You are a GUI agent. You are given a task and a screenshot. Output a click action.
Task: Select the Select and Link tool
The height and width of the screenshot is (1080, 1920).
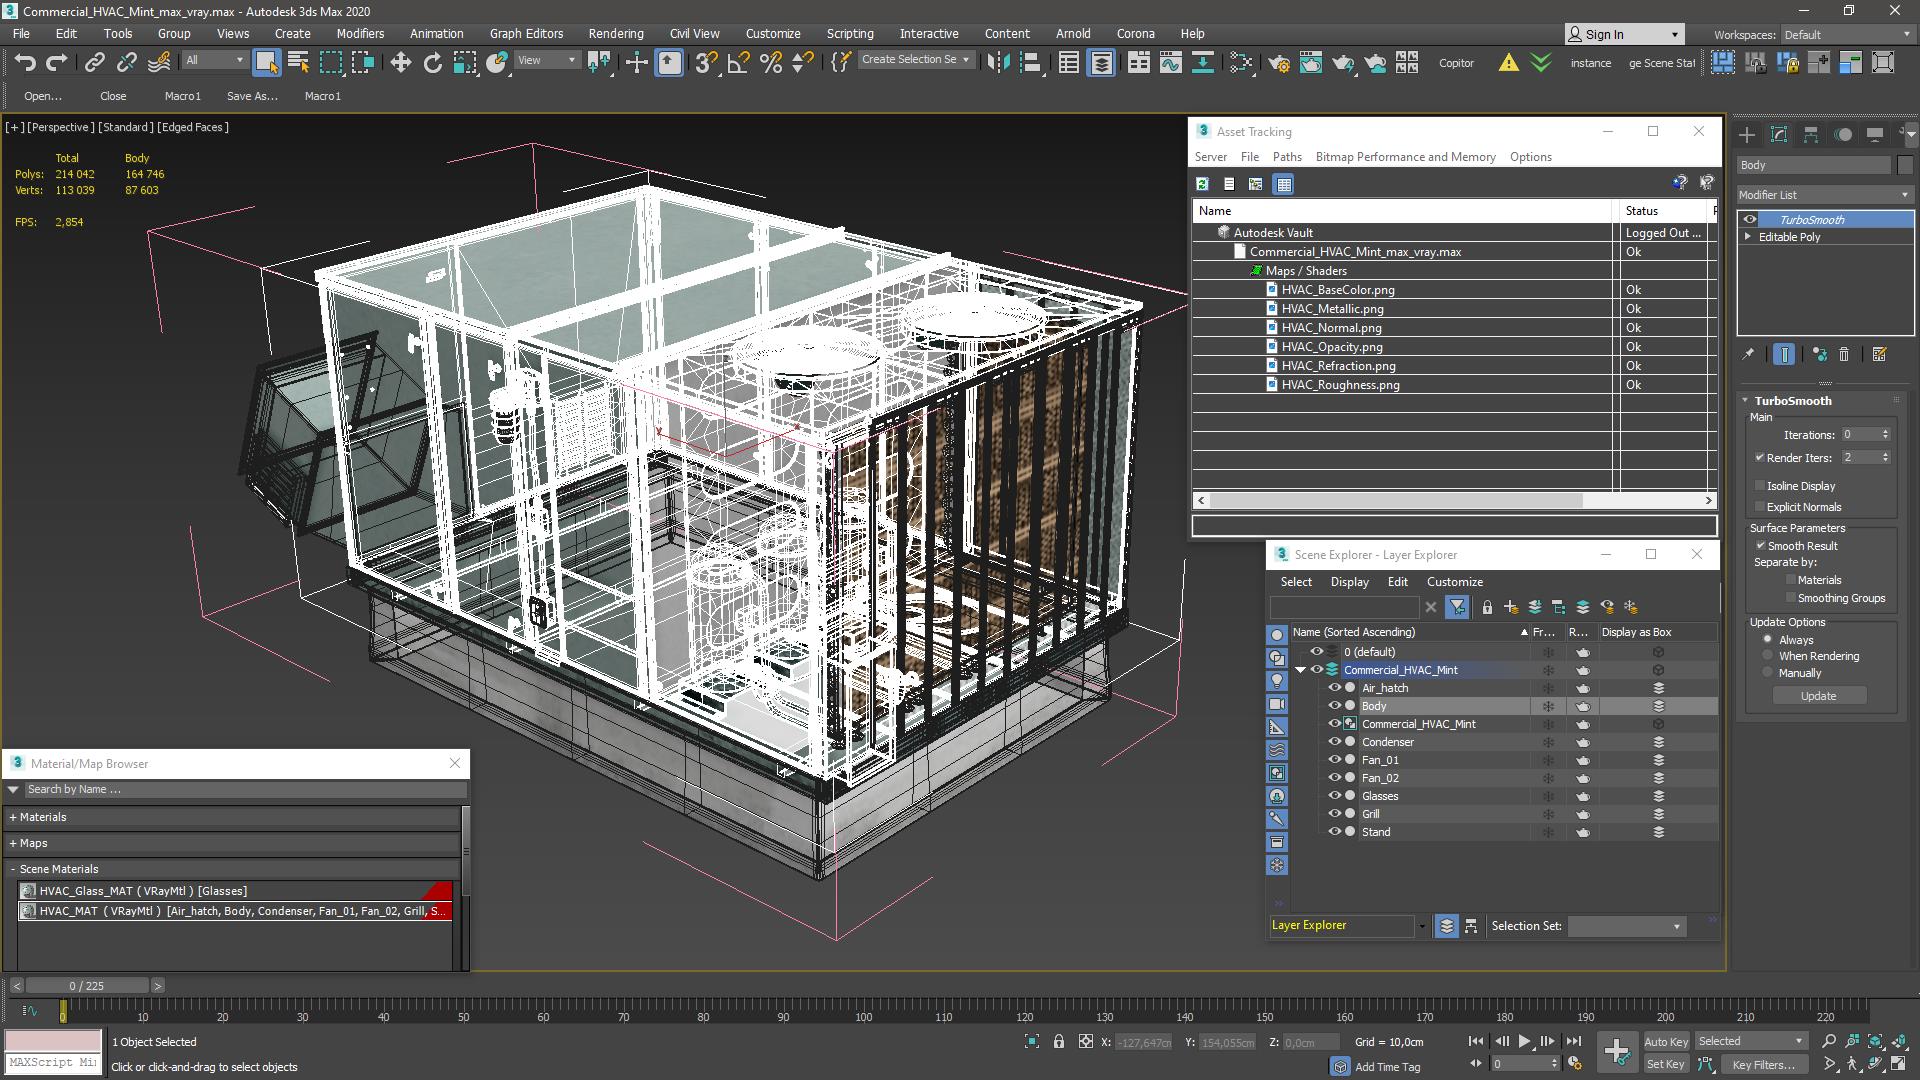(94, 62)
